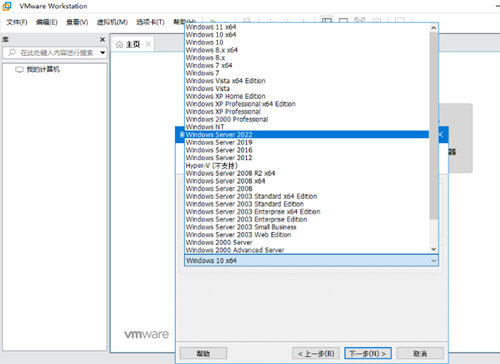500x364 pixels.
Task: Collapse the version combo box showing Windows 10 x64
Action: pyautogui.click(x=311, y=260)
